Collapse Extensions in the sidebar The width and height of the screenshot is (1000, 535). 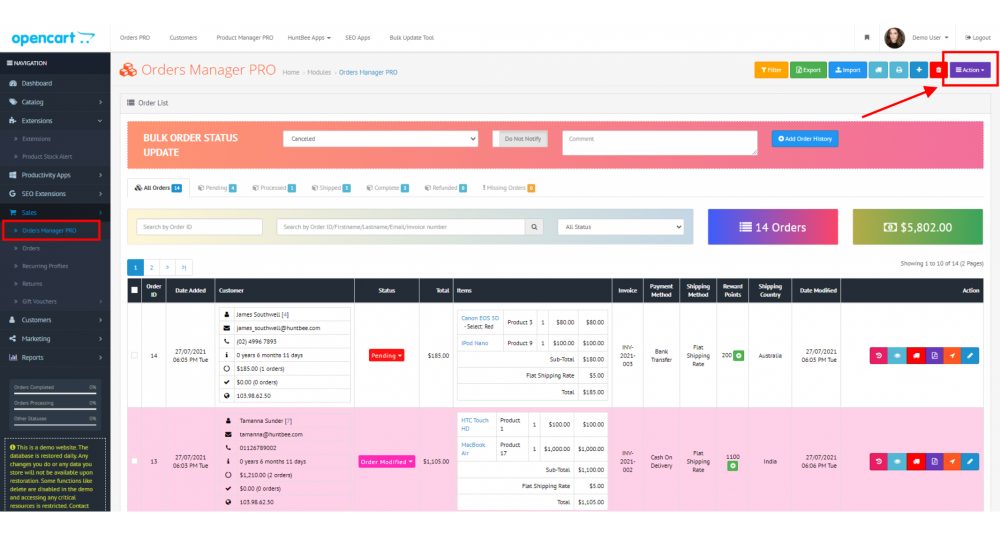click(x=55, y=121)
